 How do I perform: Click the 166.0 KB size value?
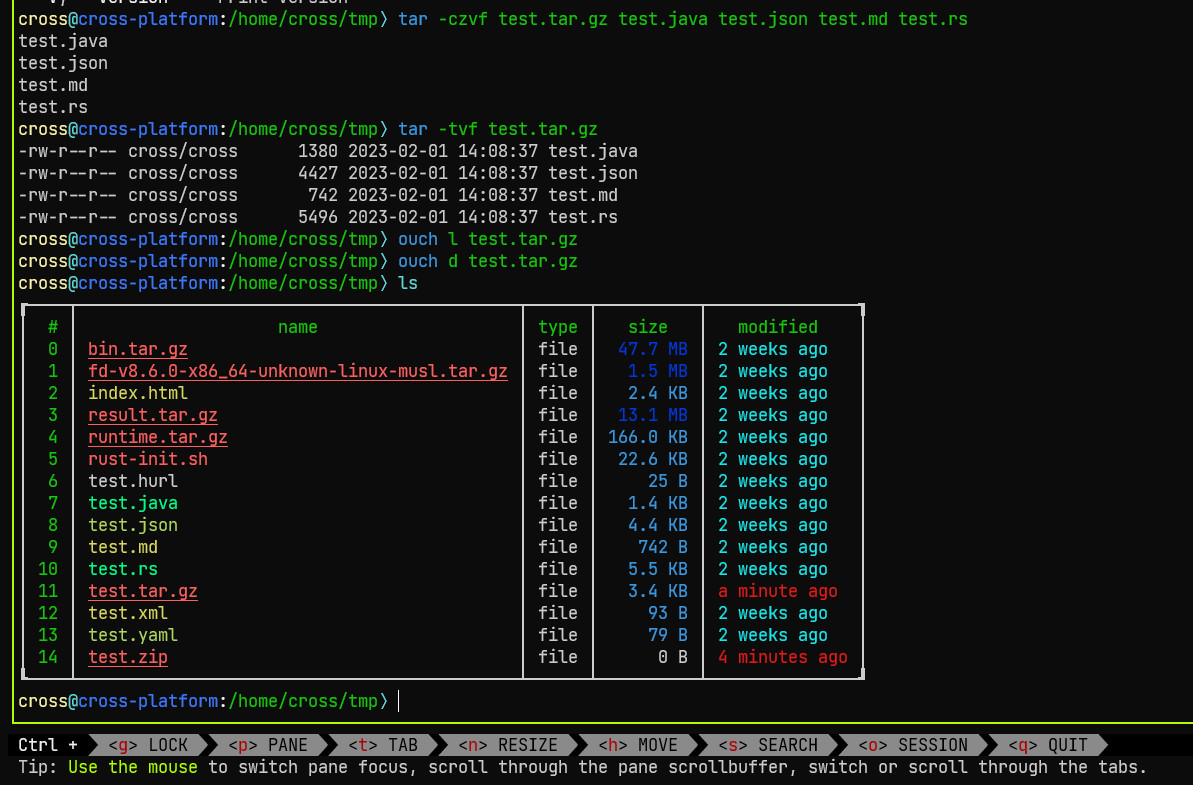tap(647, 437)
